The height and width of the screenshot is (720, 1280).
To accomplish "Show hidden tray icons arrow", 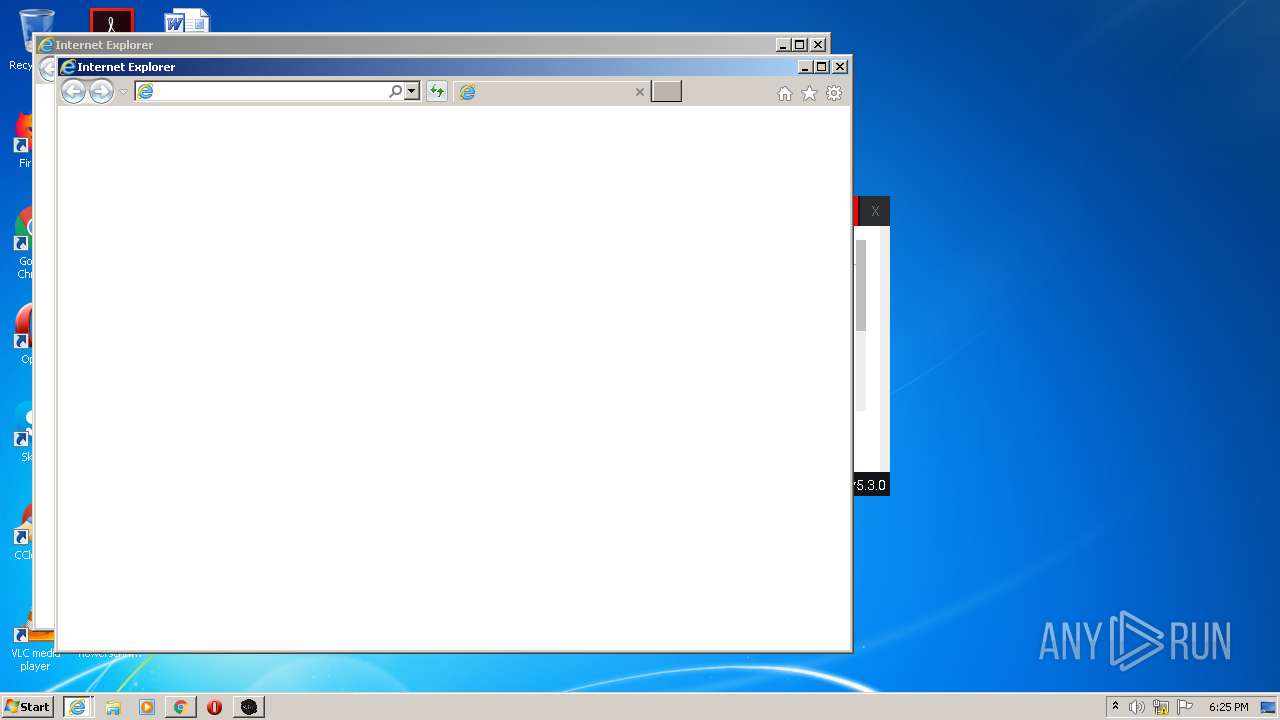I will tap(1115, 707).
